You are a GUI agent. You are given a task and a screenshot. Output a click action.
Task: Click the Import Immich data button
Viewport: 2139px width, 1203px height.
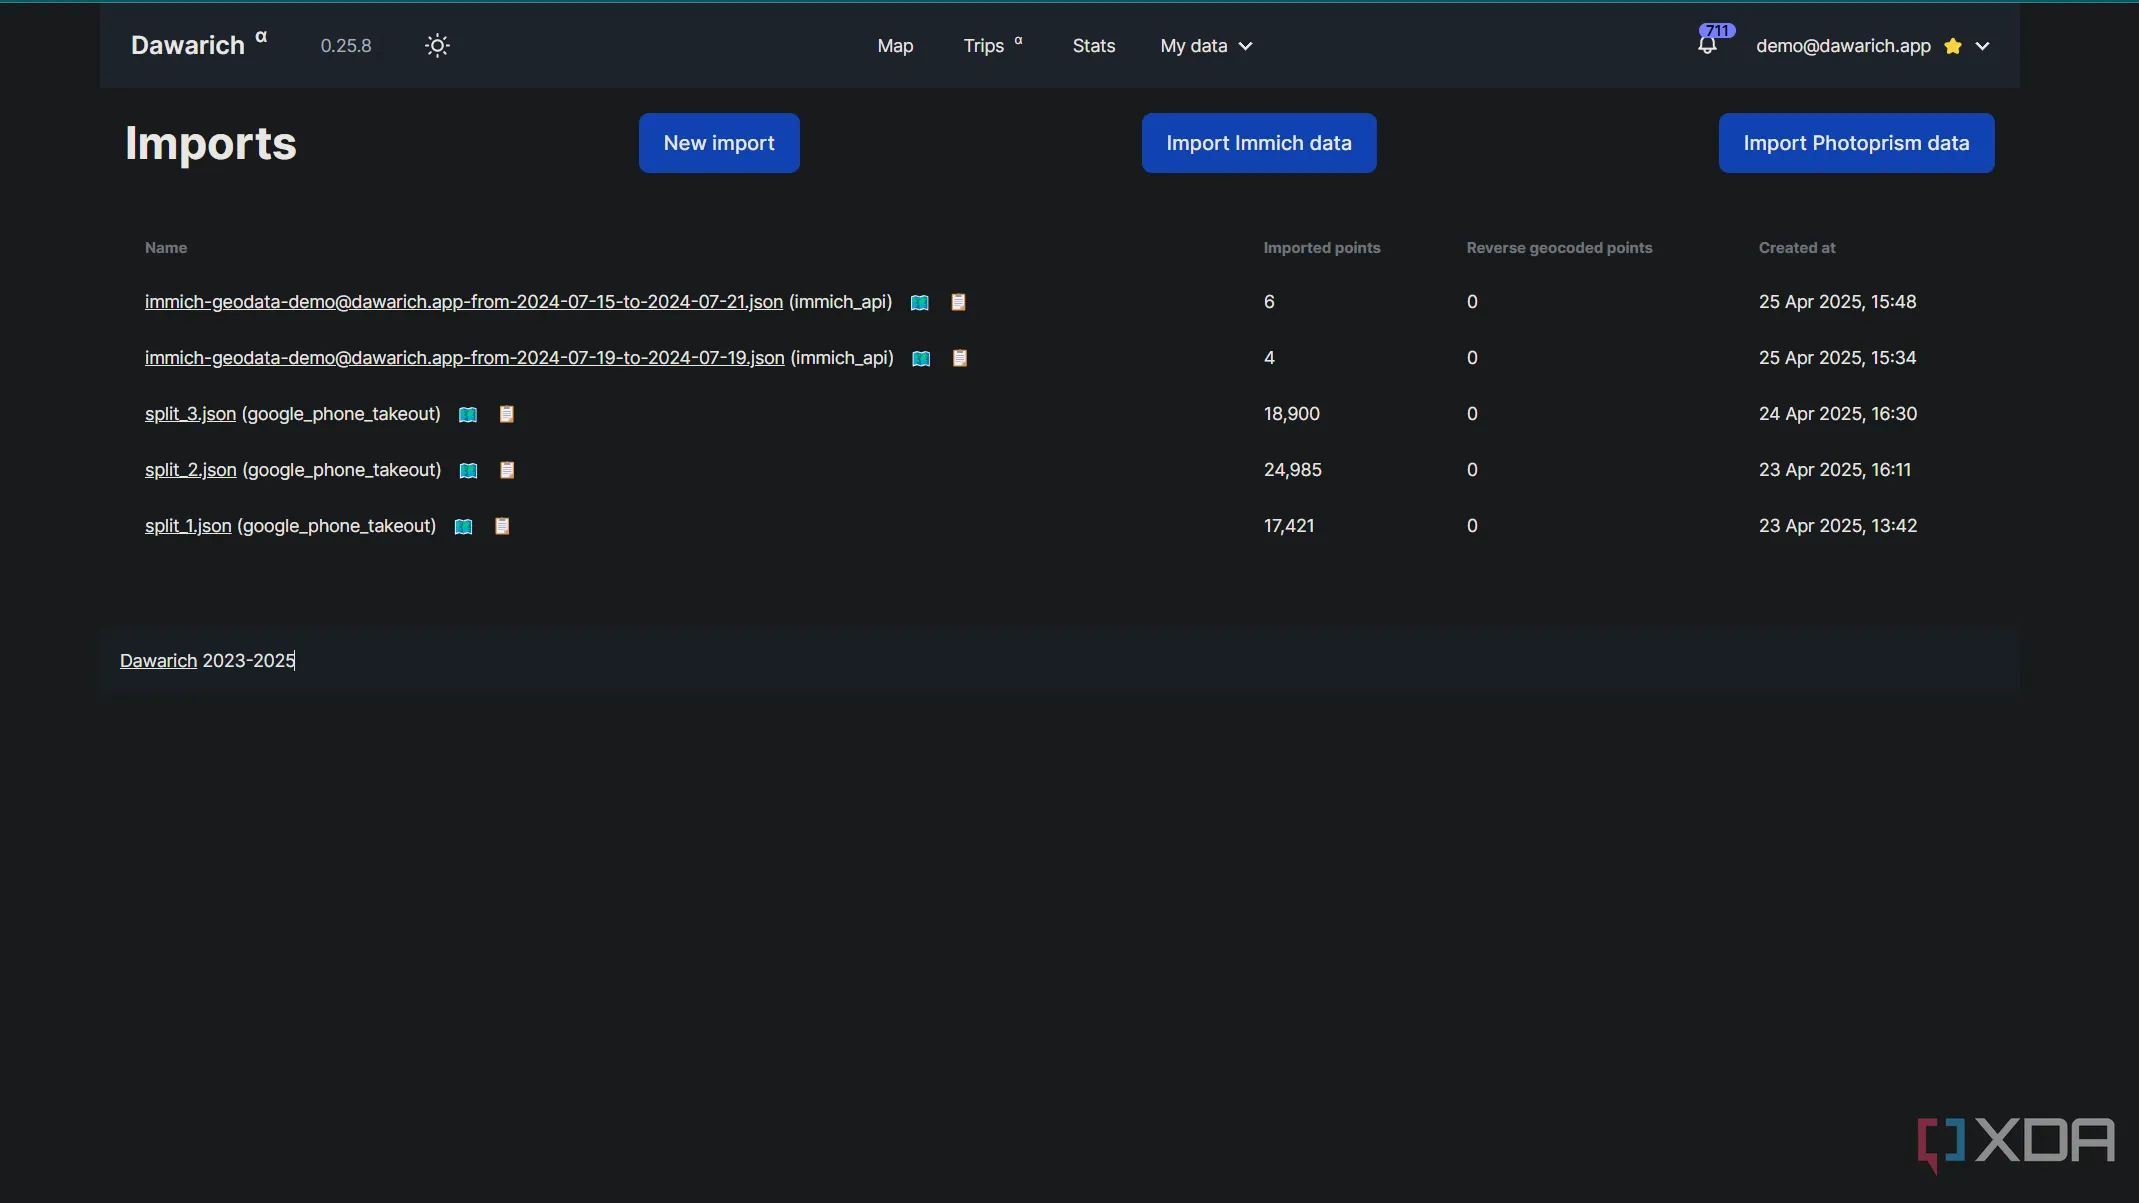coord(1259,143)
